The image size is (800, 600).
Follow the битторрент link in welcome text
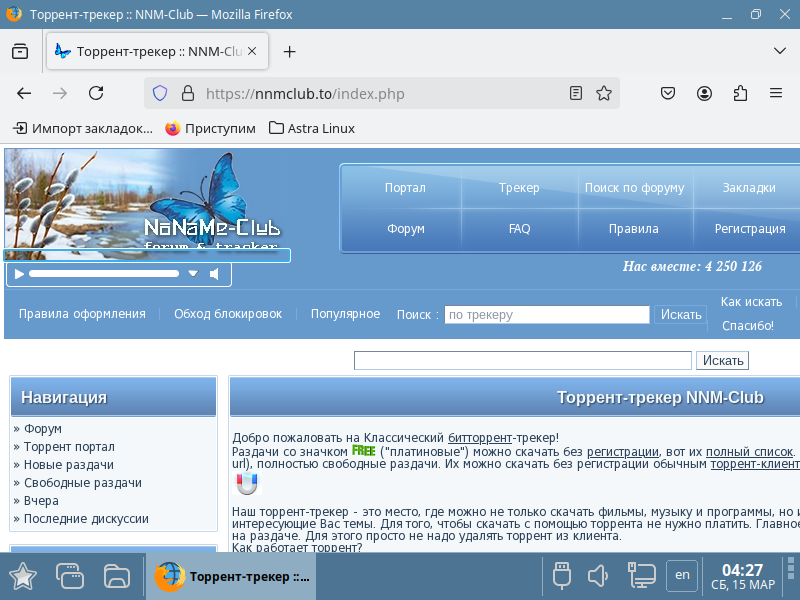[480, 438]
